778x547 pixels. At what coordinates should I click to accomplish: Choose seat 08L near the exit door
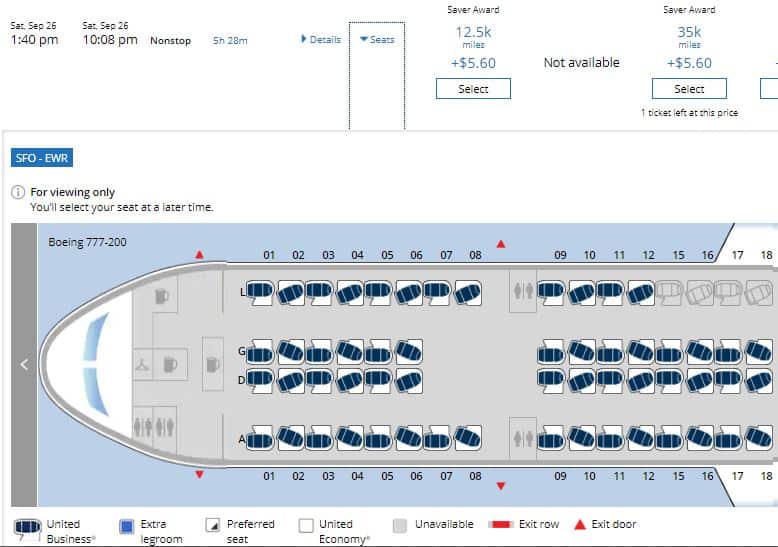coord(467,292)
